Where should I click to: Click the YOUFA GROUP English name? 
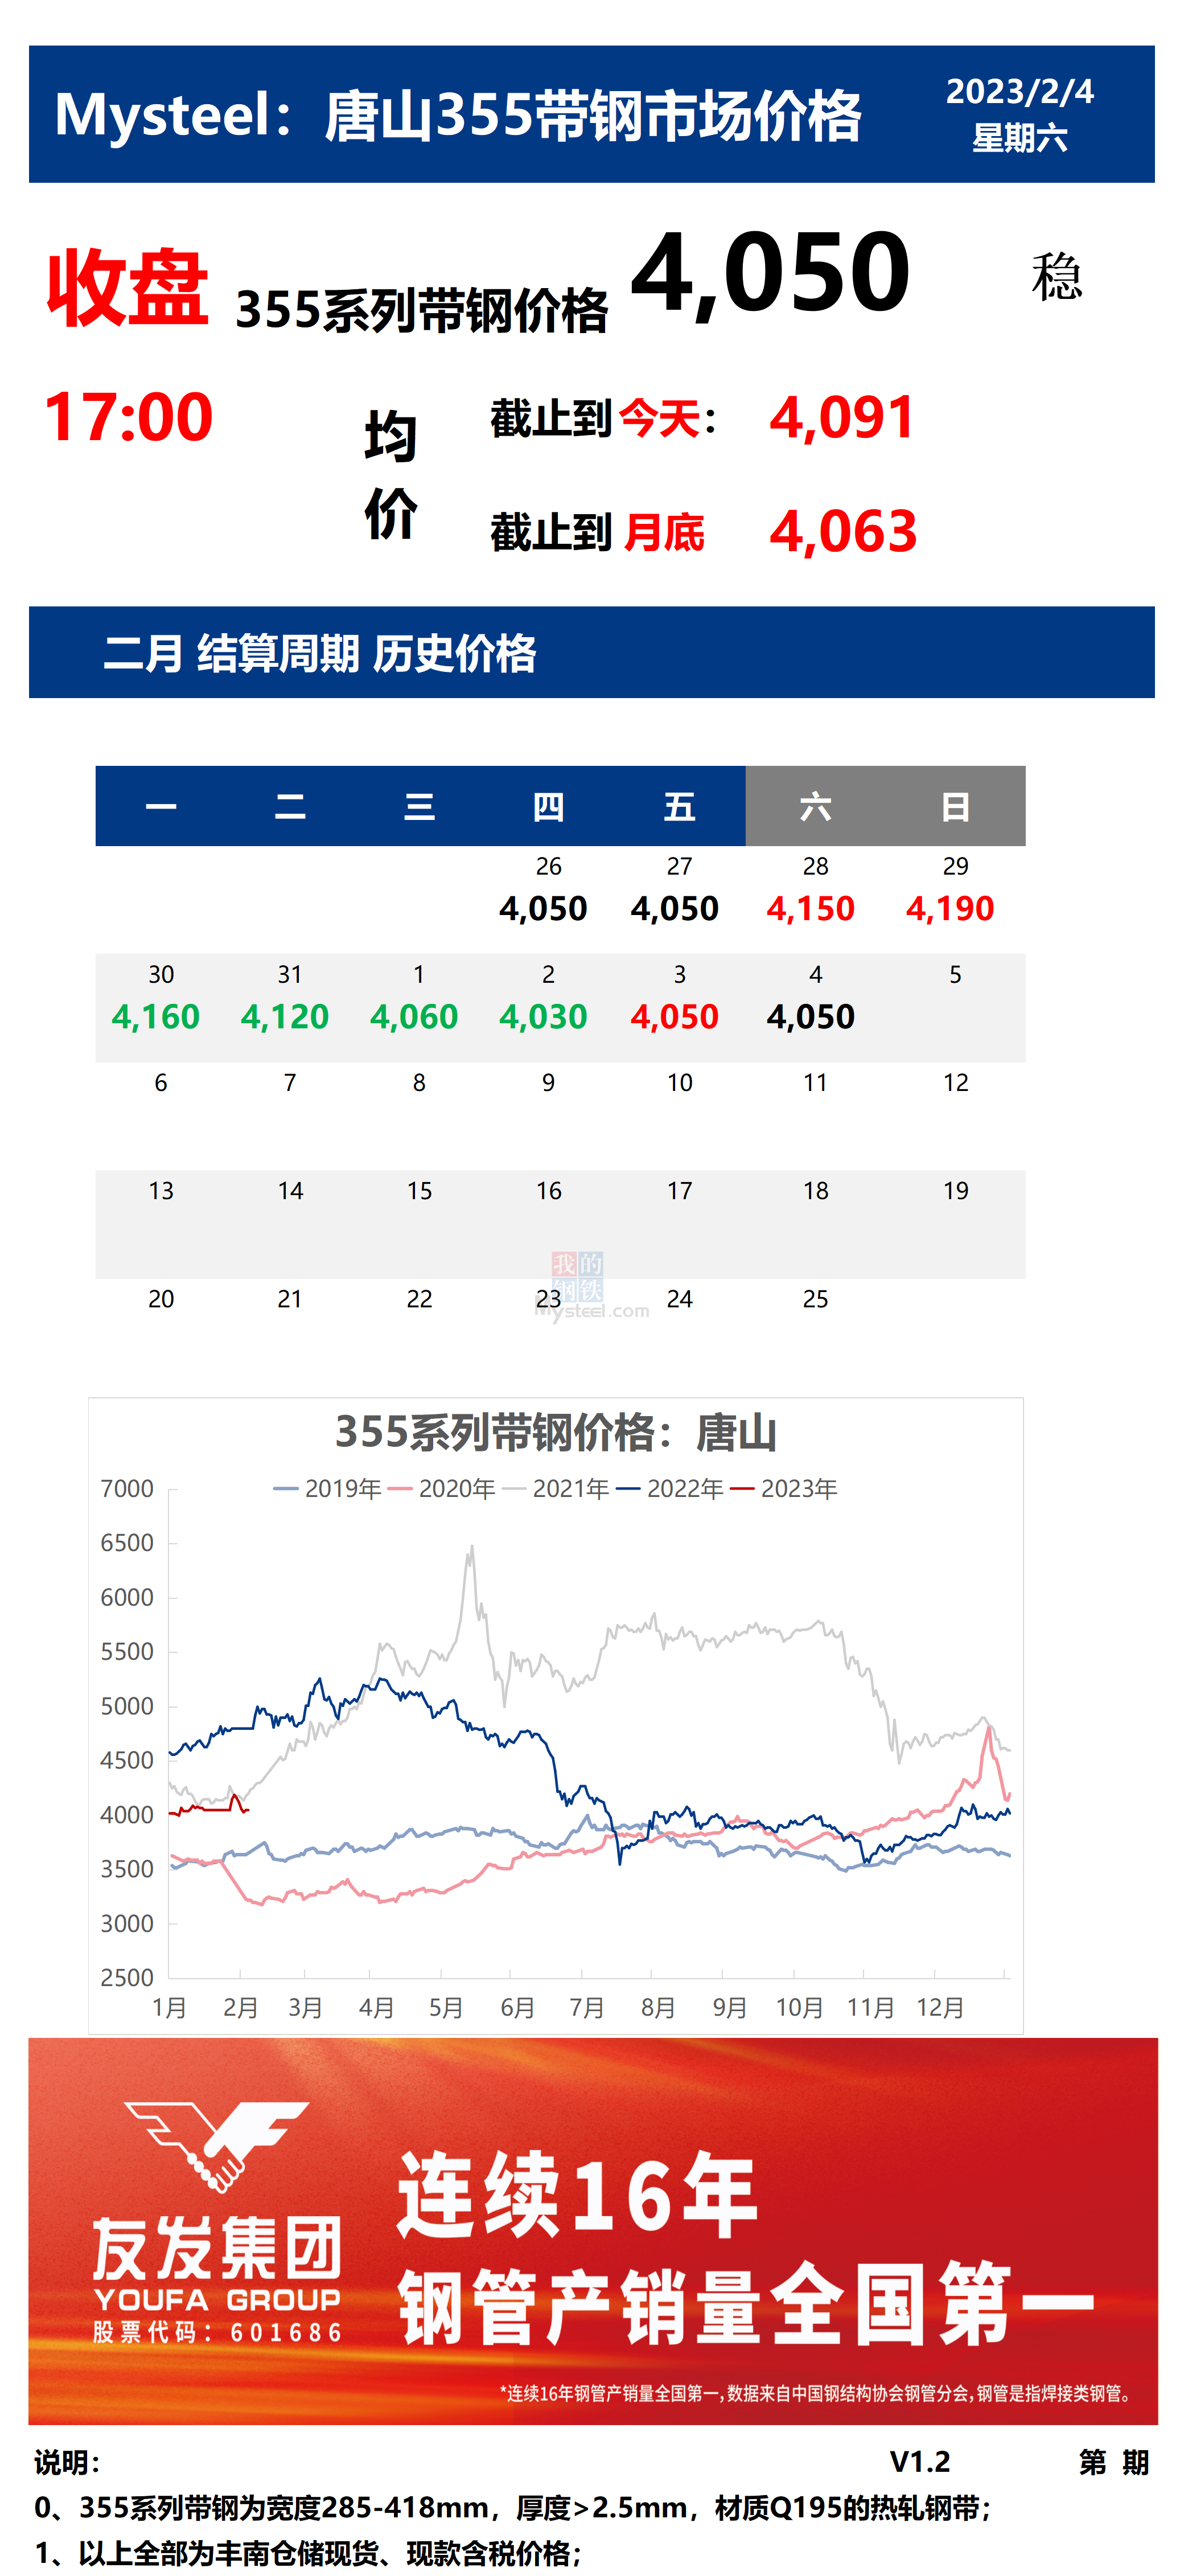coord(217,2300)
